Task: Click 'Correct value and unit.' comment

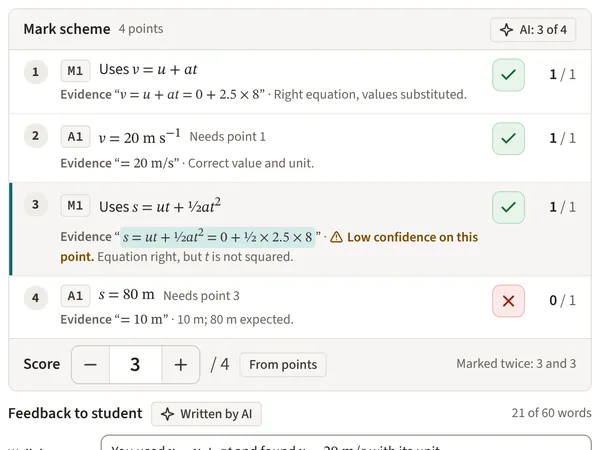Action: click(x=251, y=163)
